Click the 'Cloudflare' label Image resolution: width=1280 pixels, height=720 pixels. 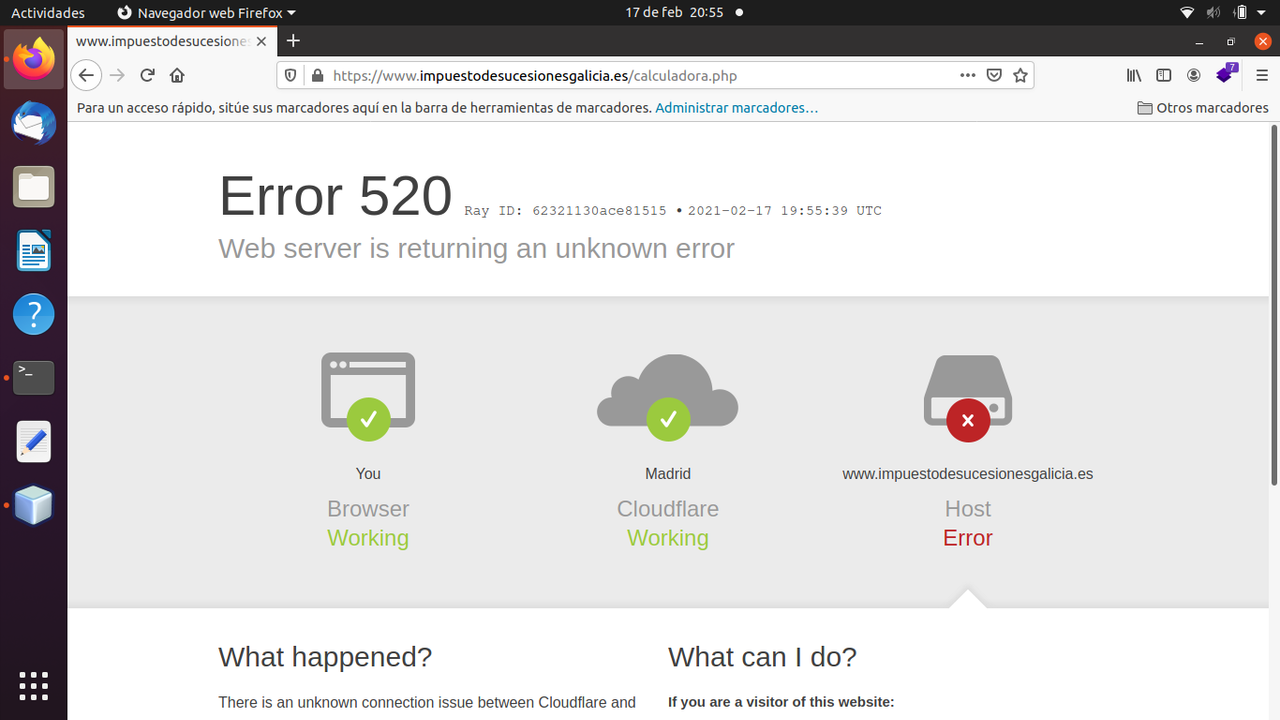pyautogui.click(x=668, y=509)
